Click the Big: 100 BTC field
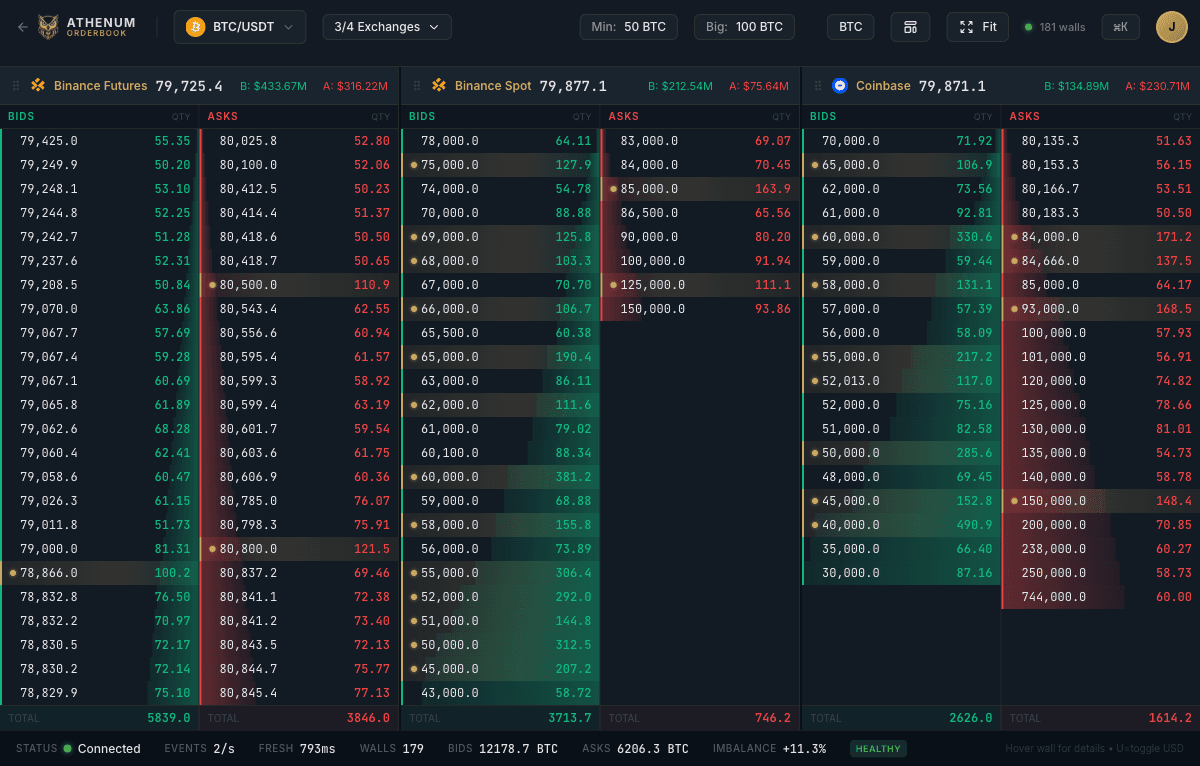1200x766 pixels. coord(745,27)
